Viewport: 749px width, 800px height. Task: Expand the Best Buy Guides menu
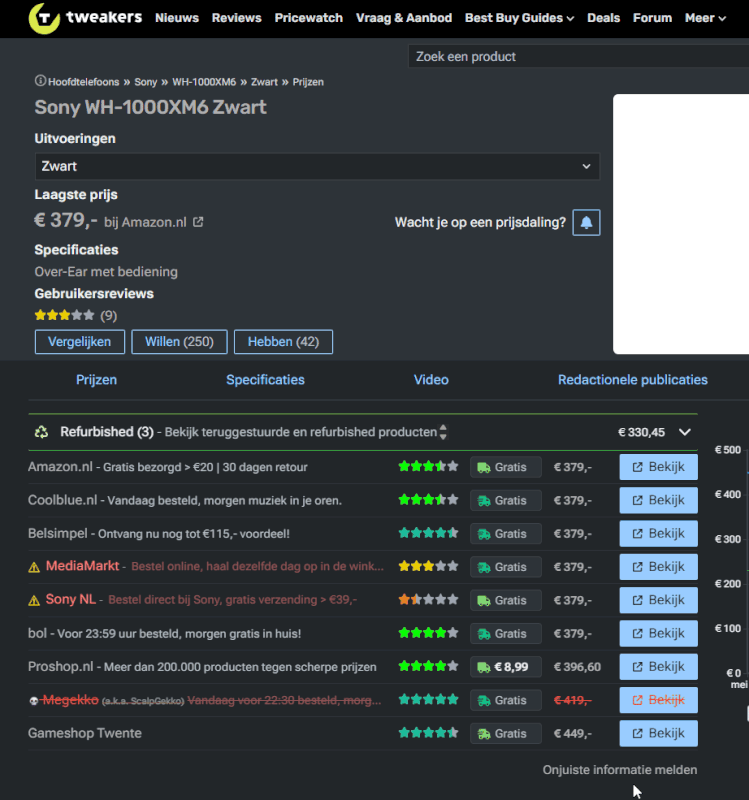[519, 18]
